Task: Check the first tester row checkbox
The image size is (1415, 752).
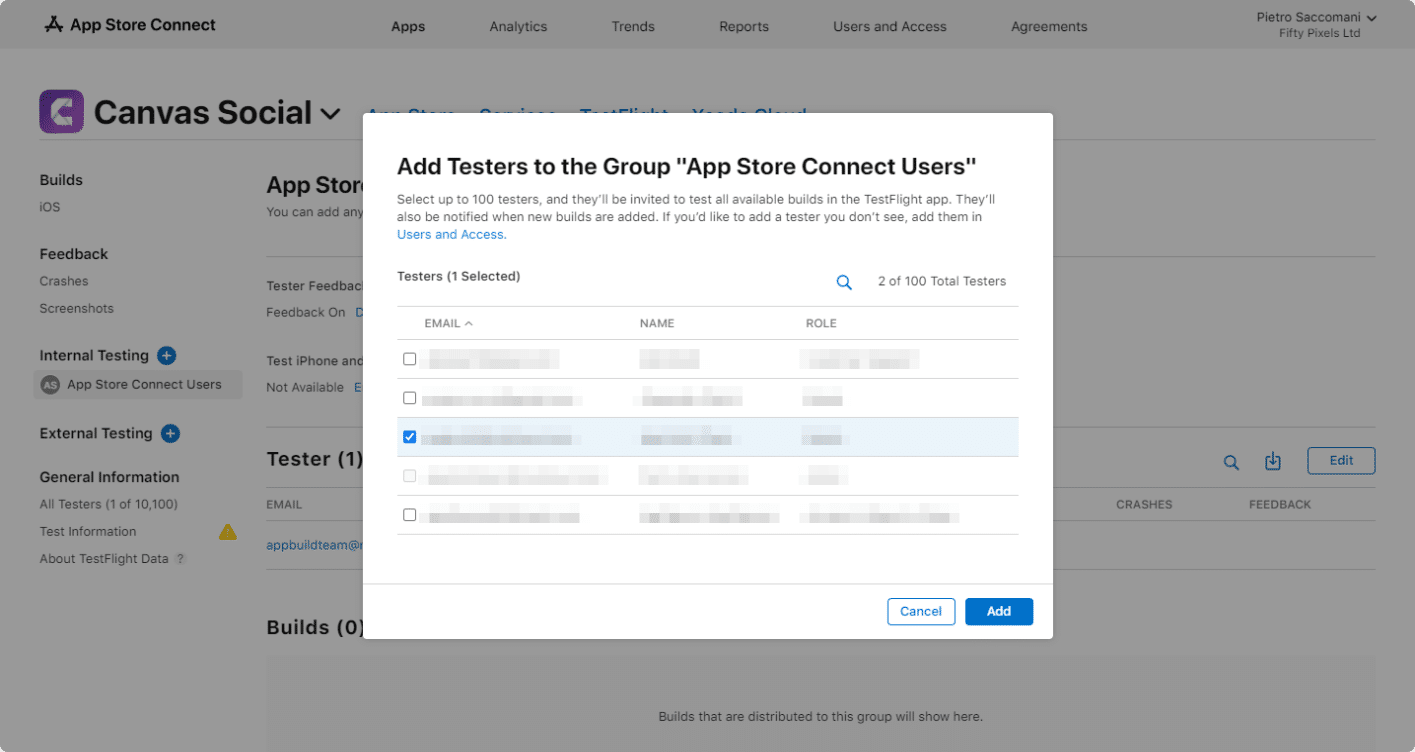Action: 409,359
